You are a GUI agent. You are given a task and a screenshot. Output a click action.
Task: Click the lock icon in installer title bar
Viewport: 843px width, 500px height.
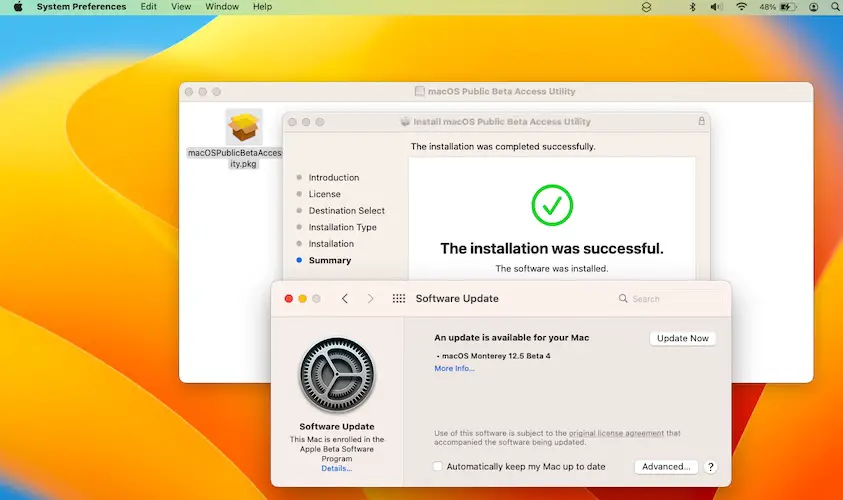point(701,121)
